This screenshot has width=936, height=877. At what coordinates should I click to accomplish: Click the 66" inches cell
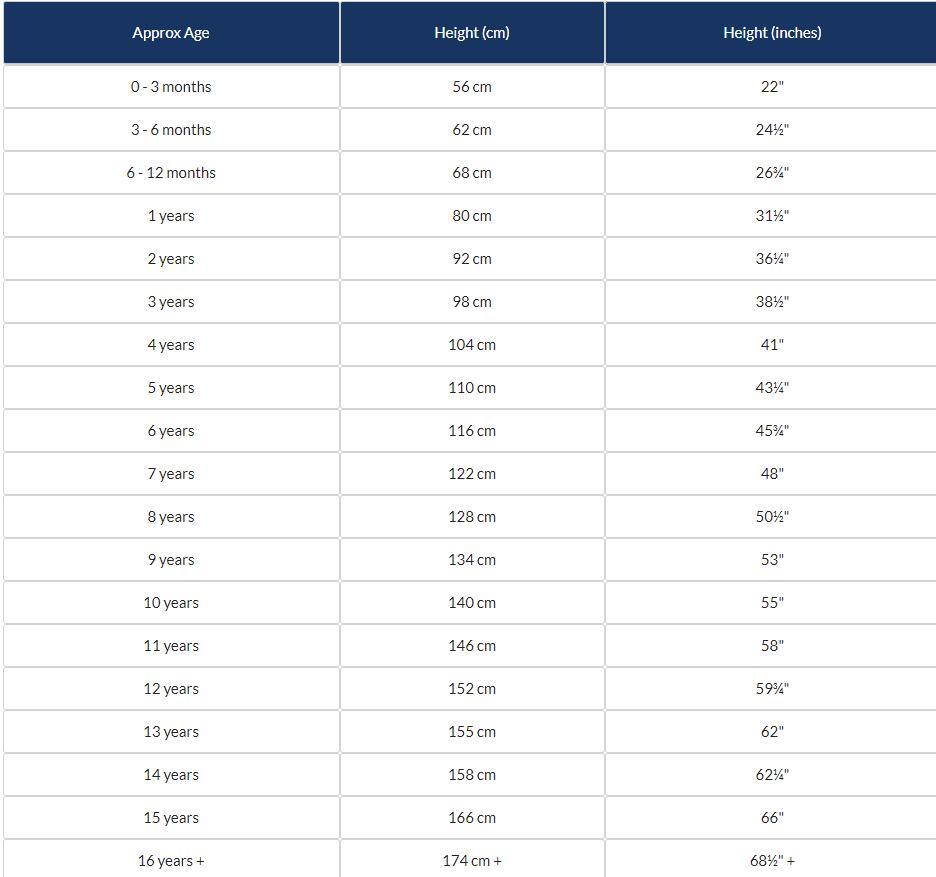(x=772, y=818)
